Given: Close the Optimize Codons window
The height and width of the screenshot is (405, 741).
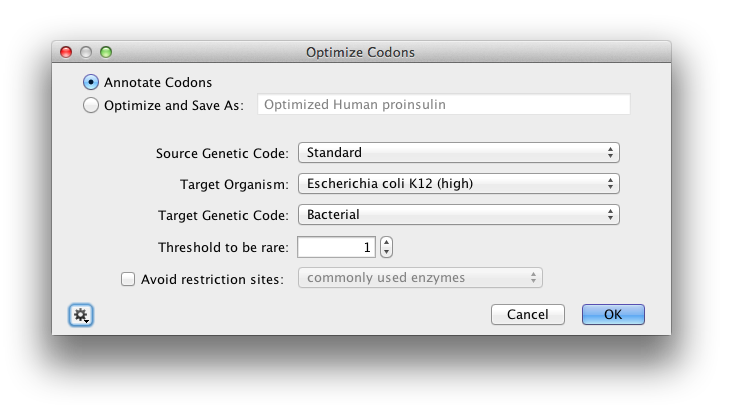Looking at the screenshot, I should 66,52.
